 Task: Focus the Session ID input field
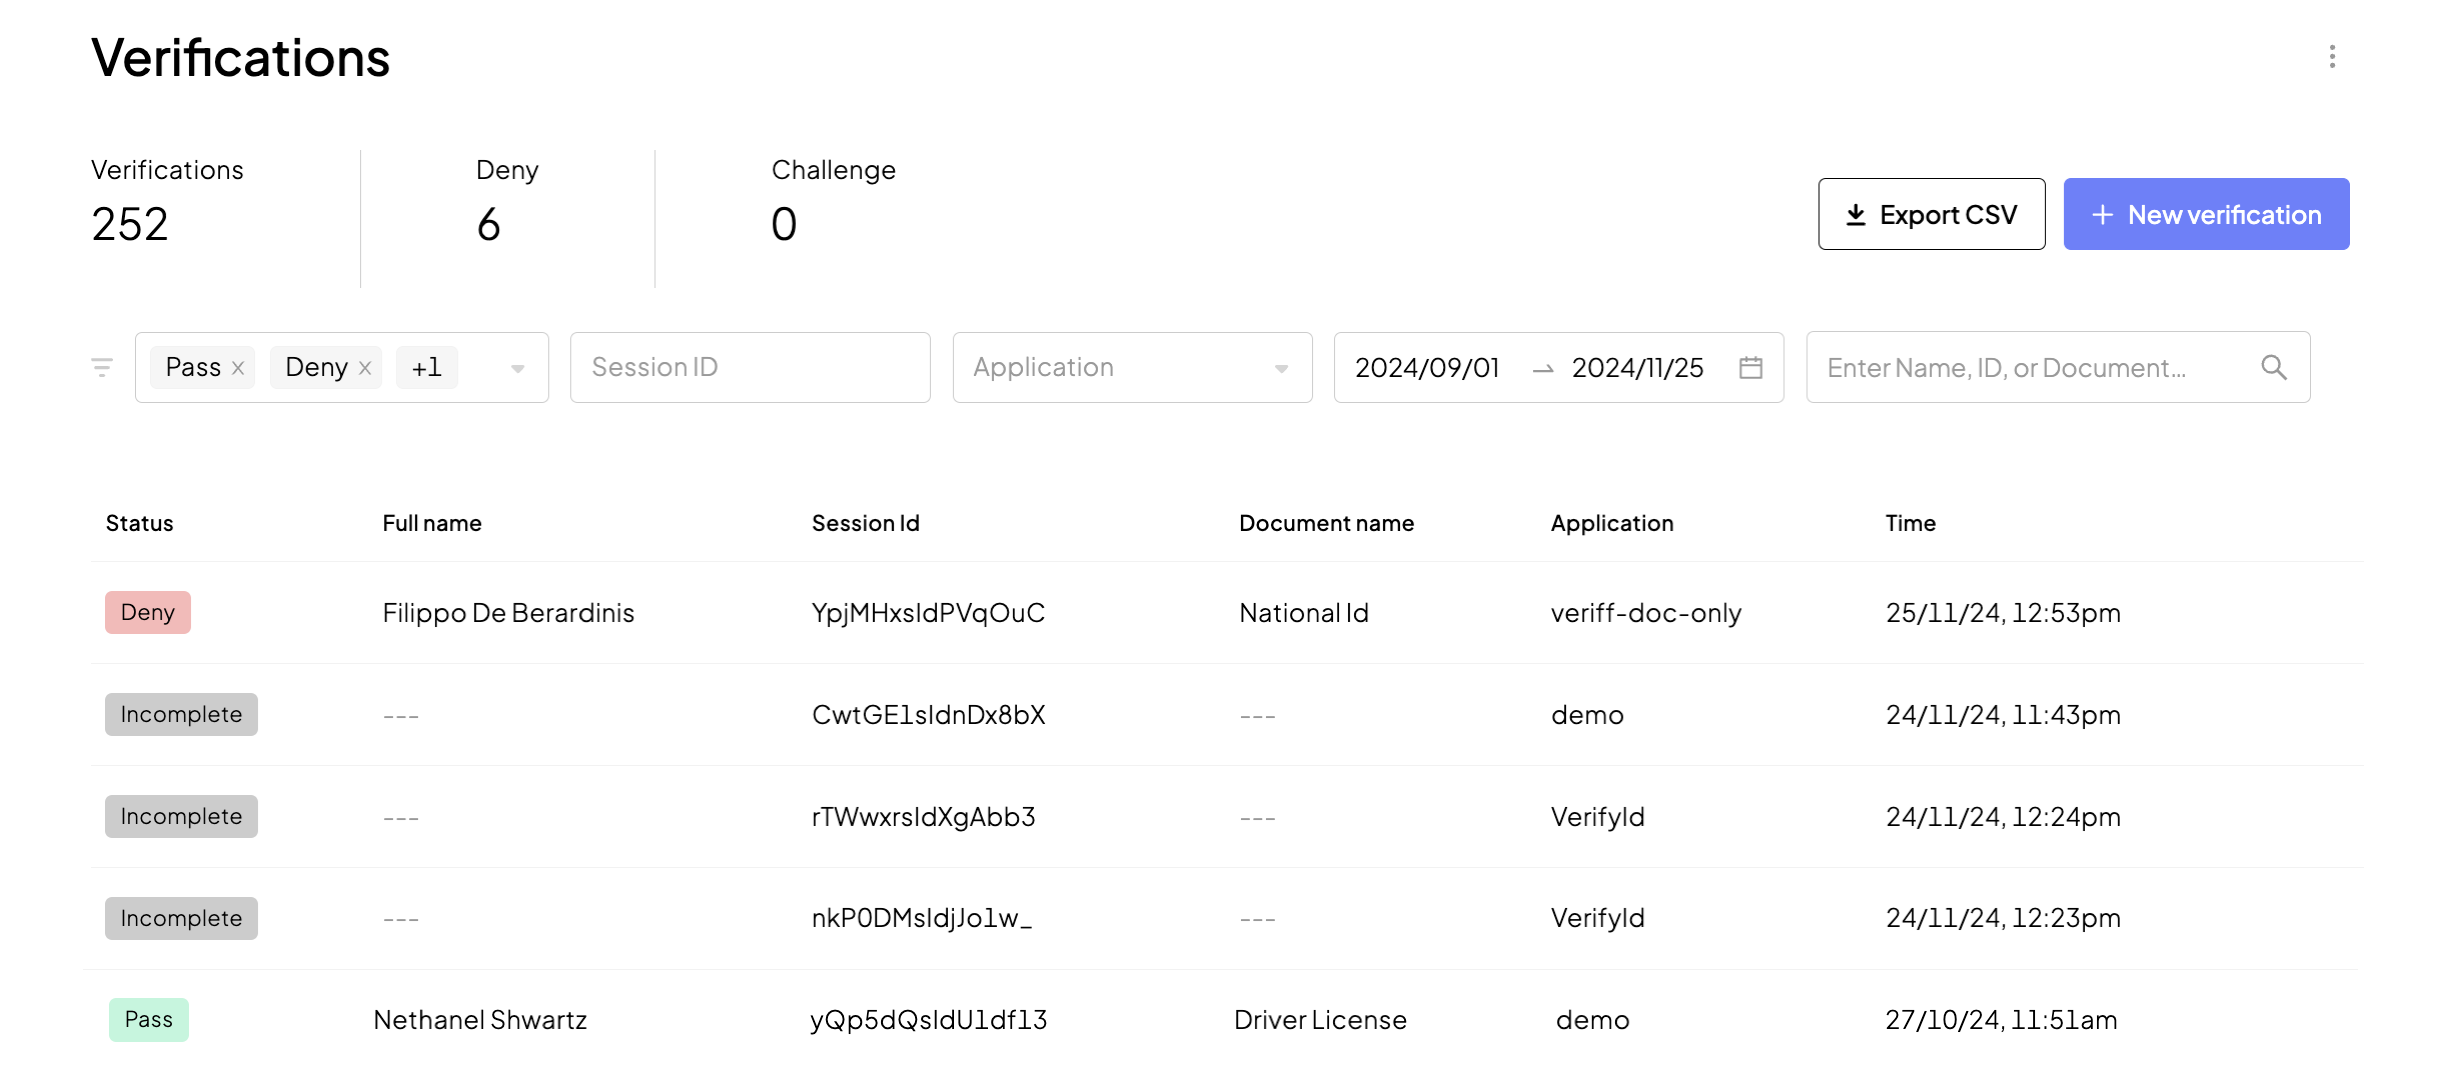749,368
